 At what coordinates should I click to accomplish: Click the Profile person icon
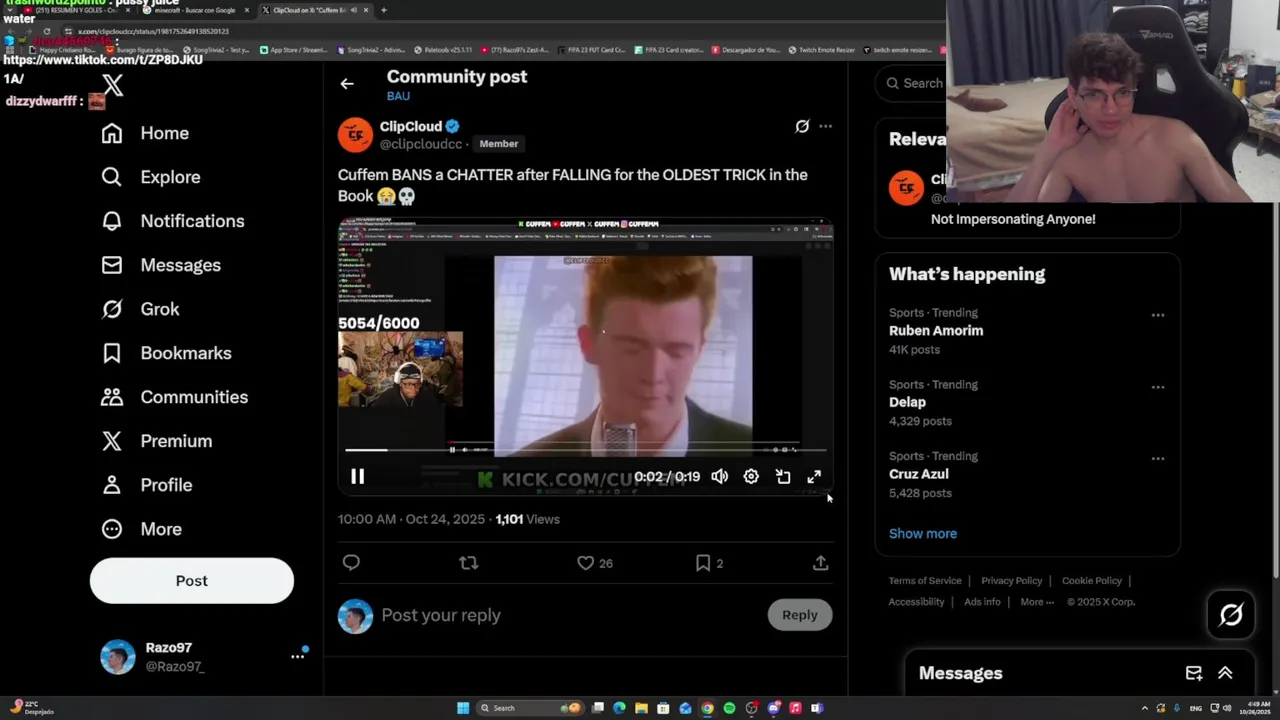point(112,485)
